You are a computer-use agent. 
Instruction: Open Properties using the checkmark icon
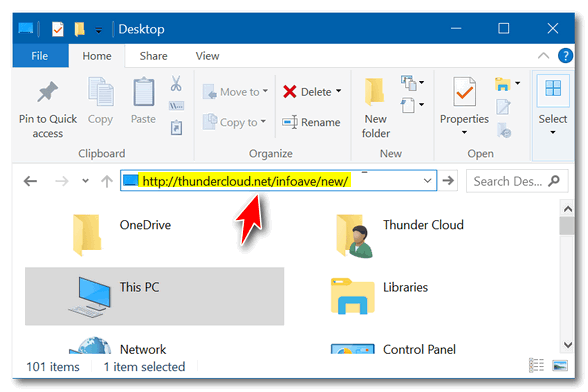pos(464,92)
